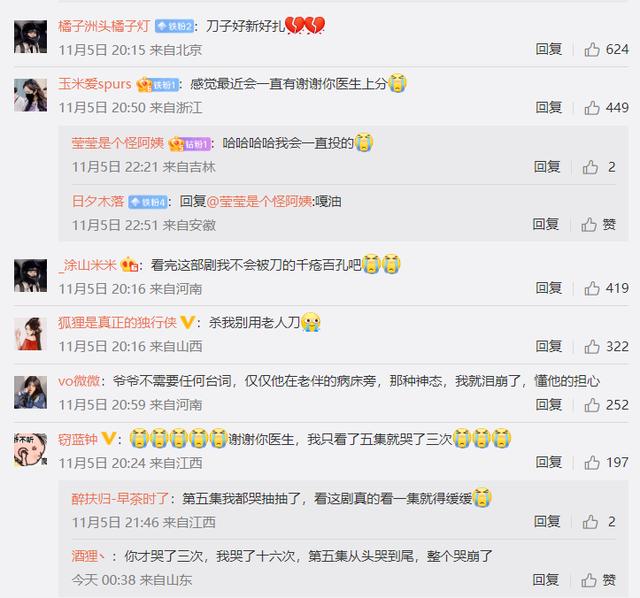Reply to 醉扶归-早茶时了's comment

[x=547, y=522]
